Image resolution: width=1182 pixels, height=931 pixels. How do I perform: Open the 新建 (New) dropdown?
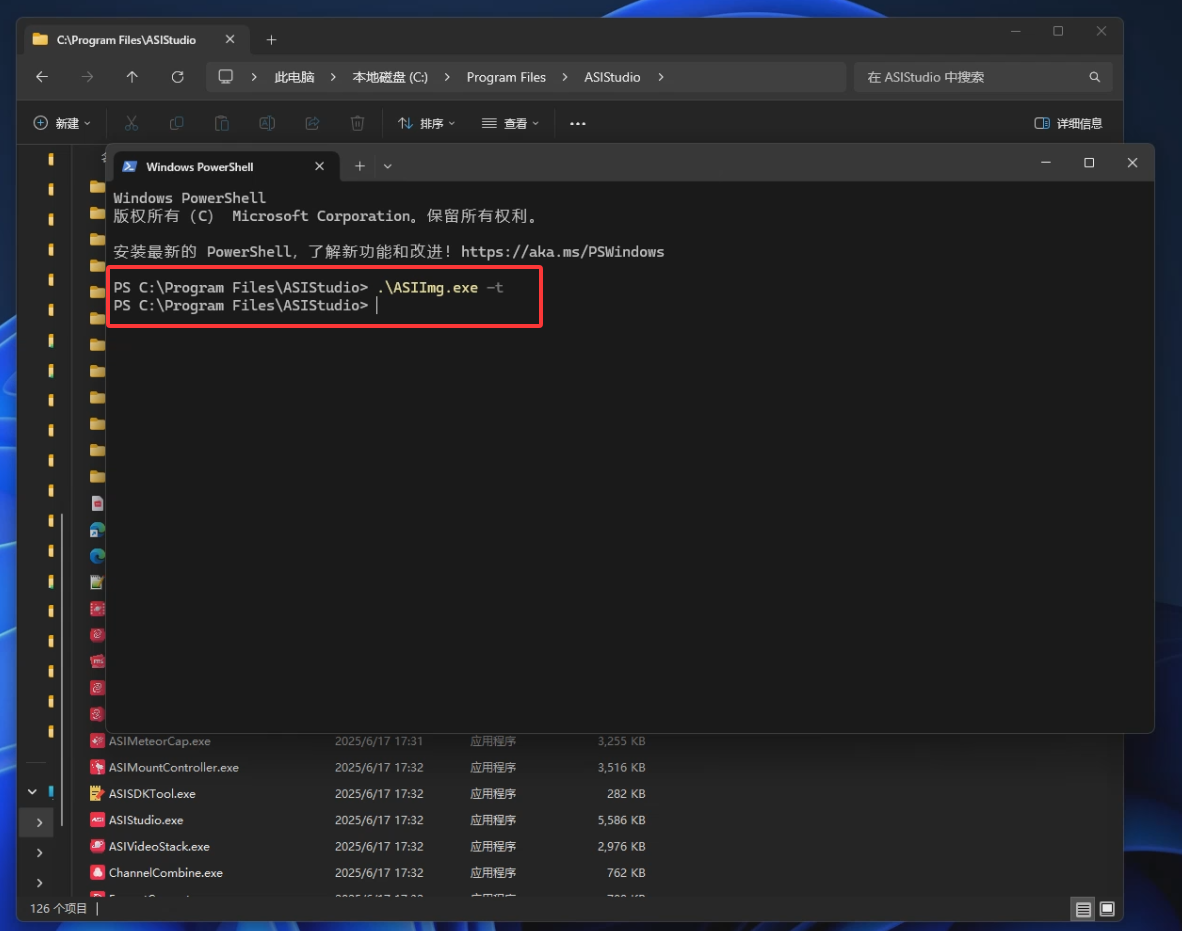62,123
